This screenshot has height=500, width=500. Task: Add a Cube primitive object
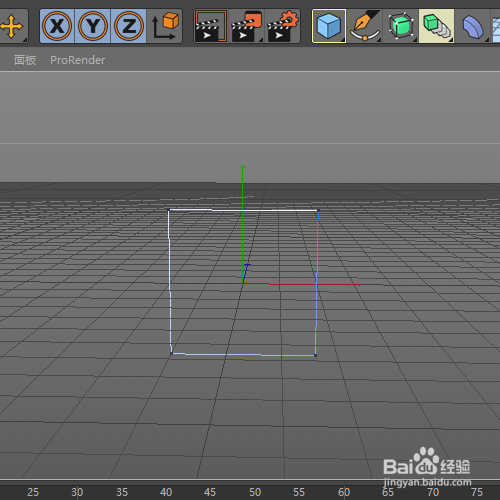329,26
